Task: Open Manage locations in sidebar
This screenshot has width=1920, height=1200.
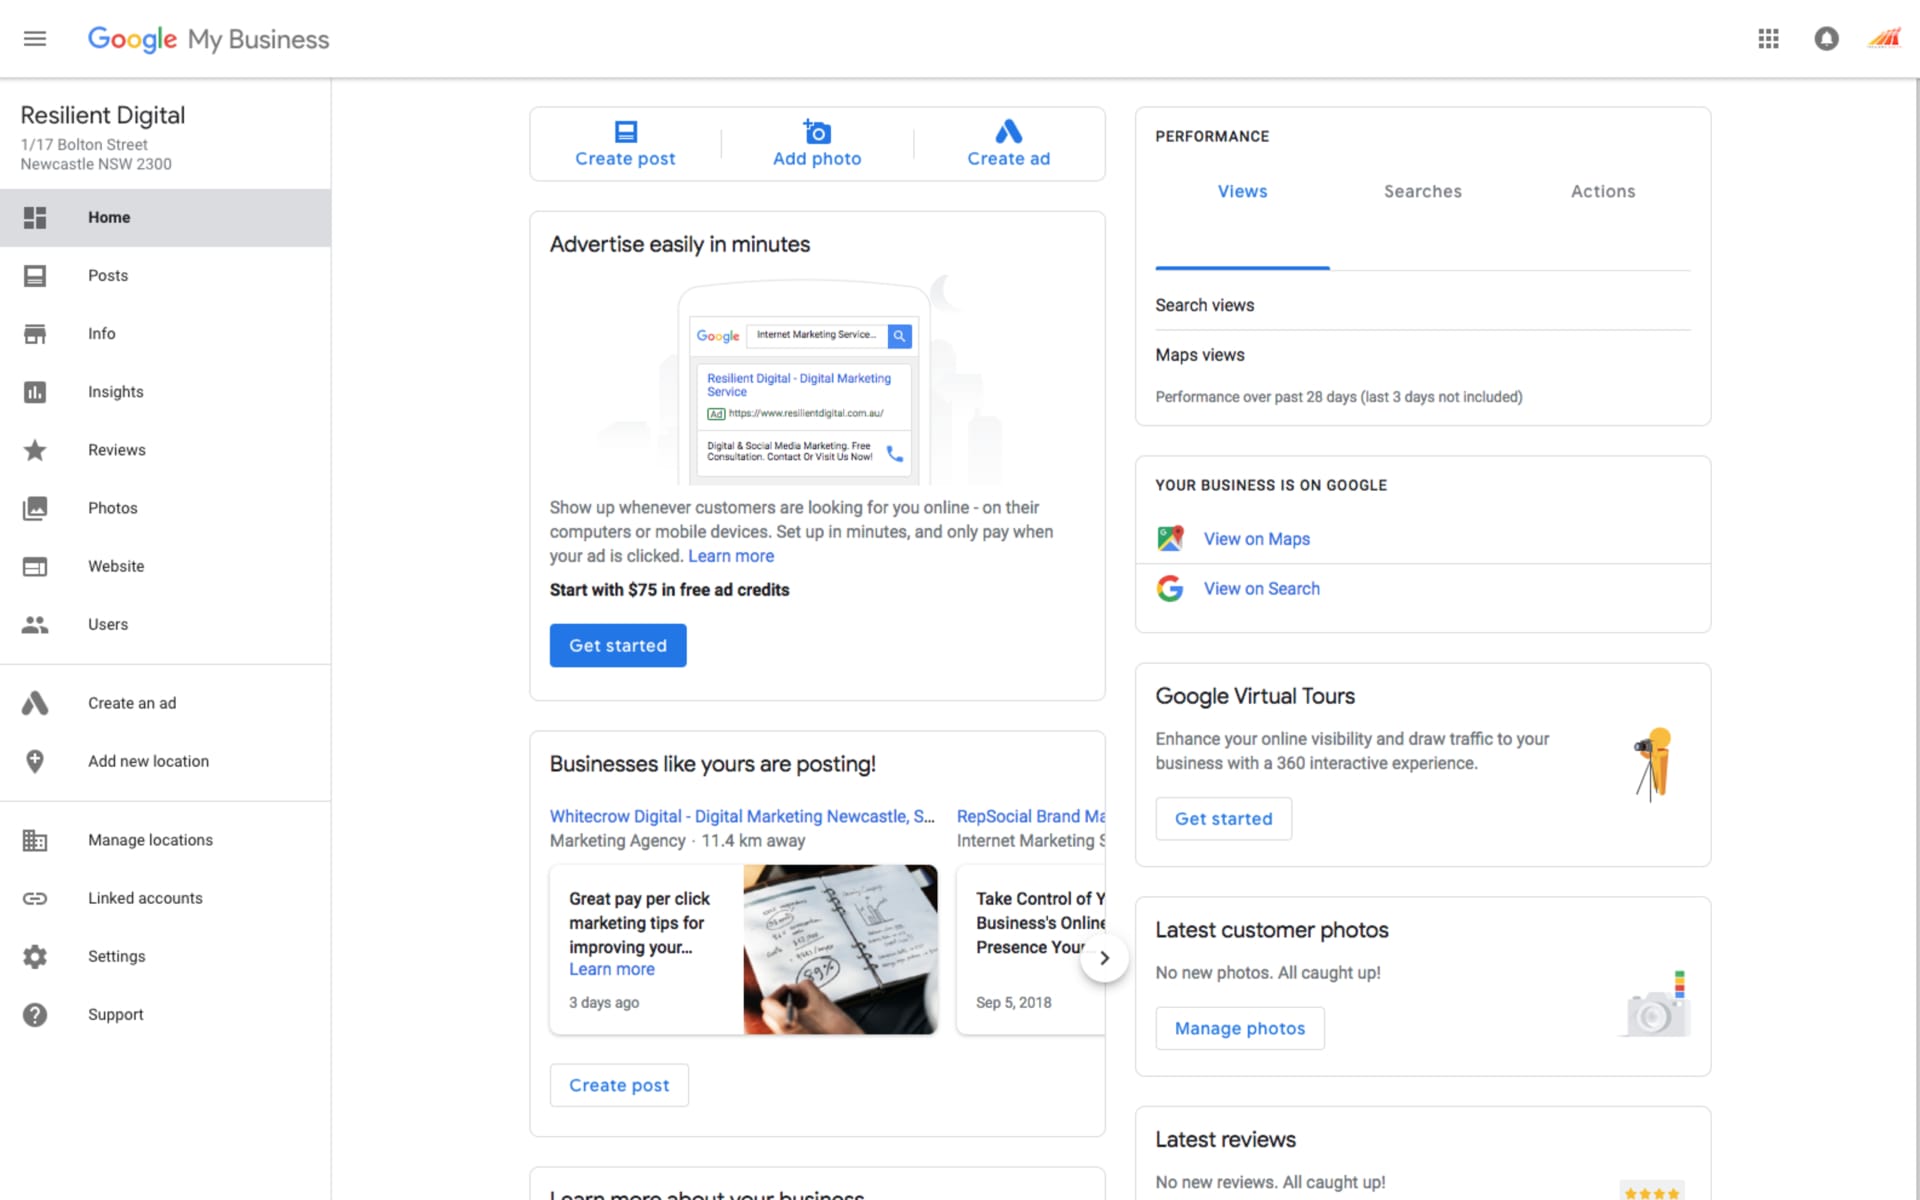Action: [x=165, y=840]
